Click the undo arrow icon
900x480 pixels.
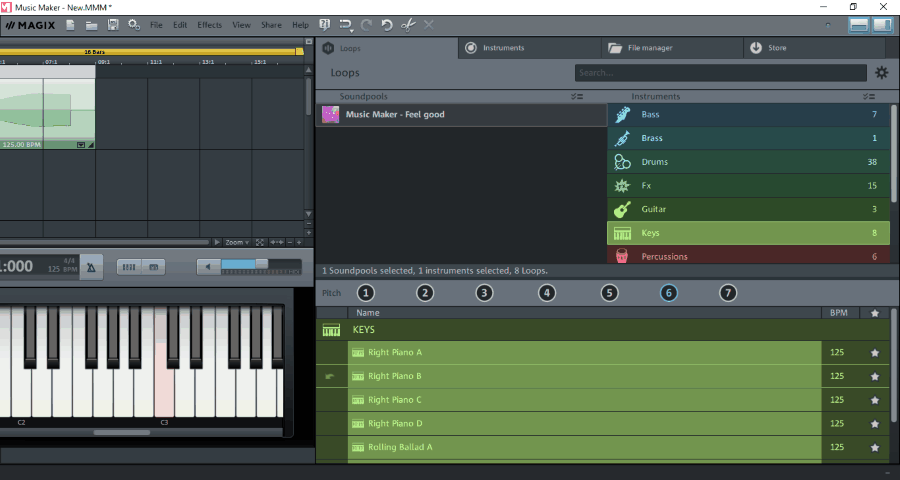tap(387, 25)
